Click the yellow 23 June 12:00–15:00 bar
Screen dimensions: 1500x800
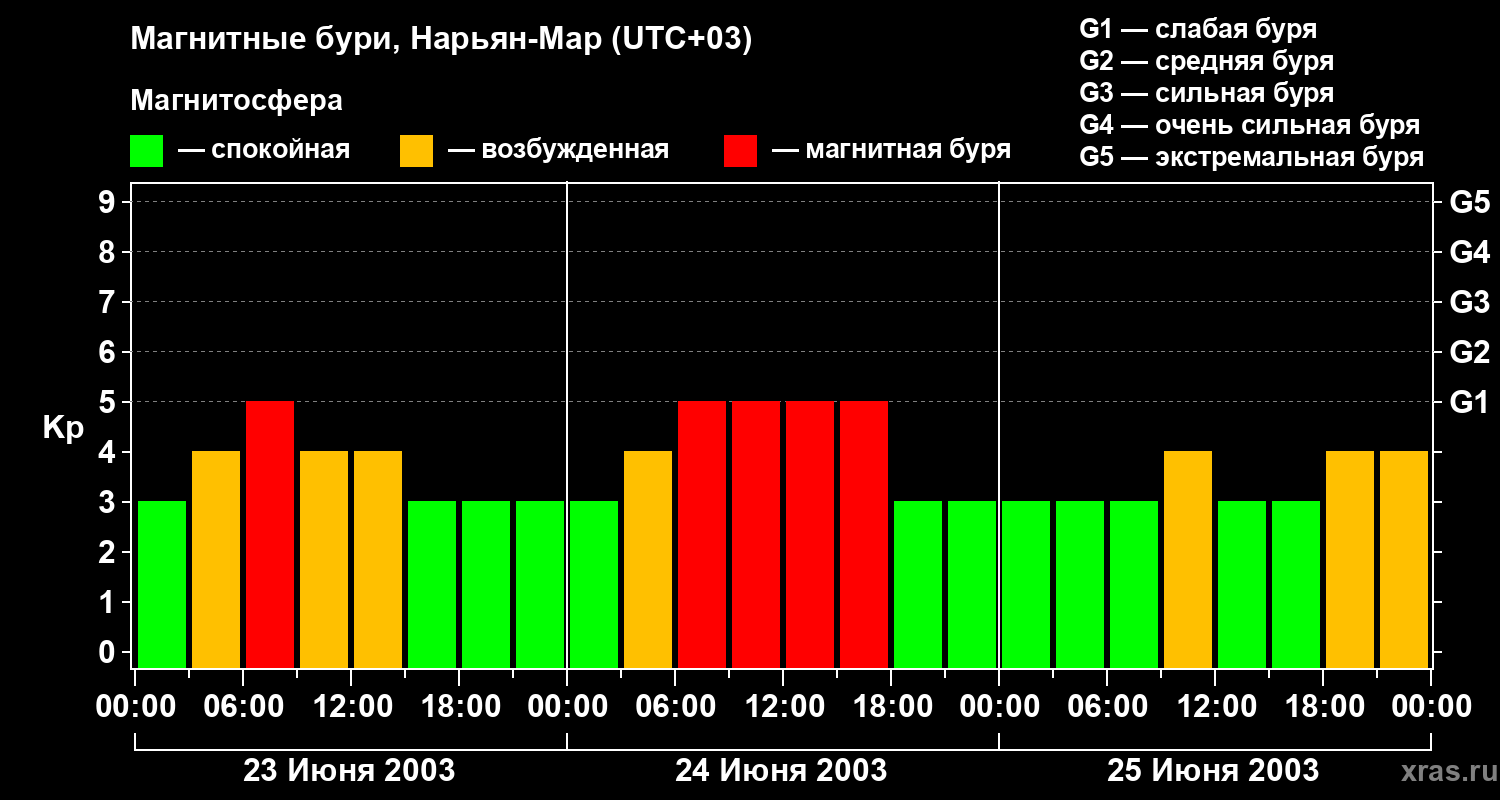pos(378,559)
